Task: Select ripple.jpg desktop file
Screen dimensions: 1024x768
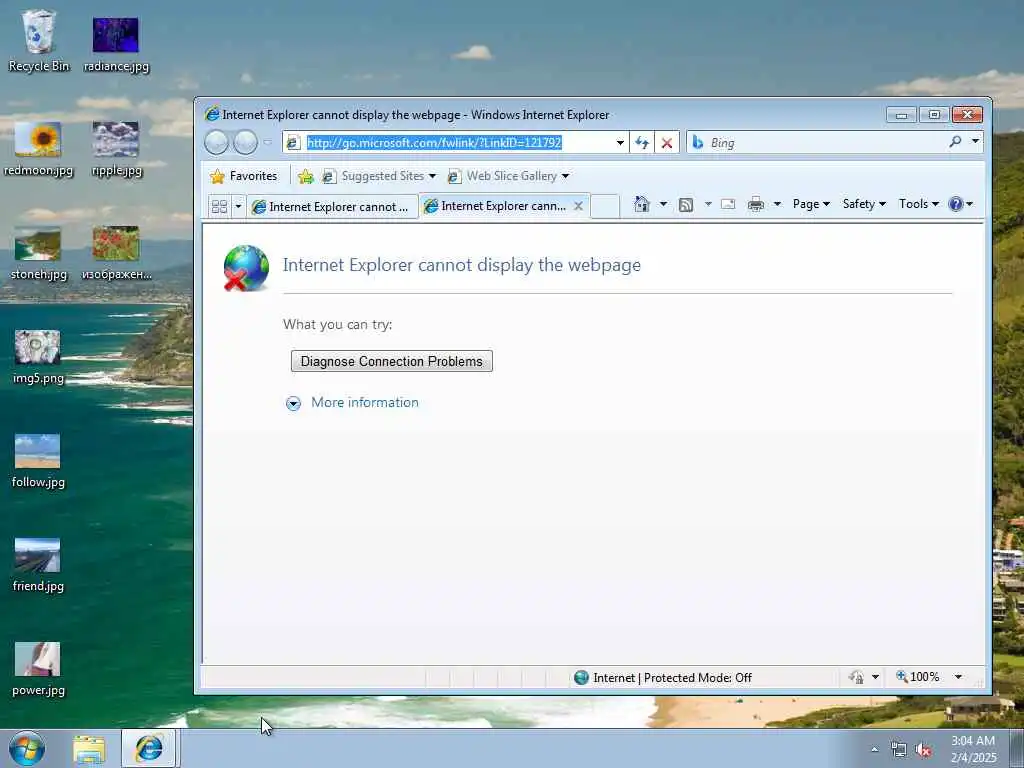Action: point(117,149)
